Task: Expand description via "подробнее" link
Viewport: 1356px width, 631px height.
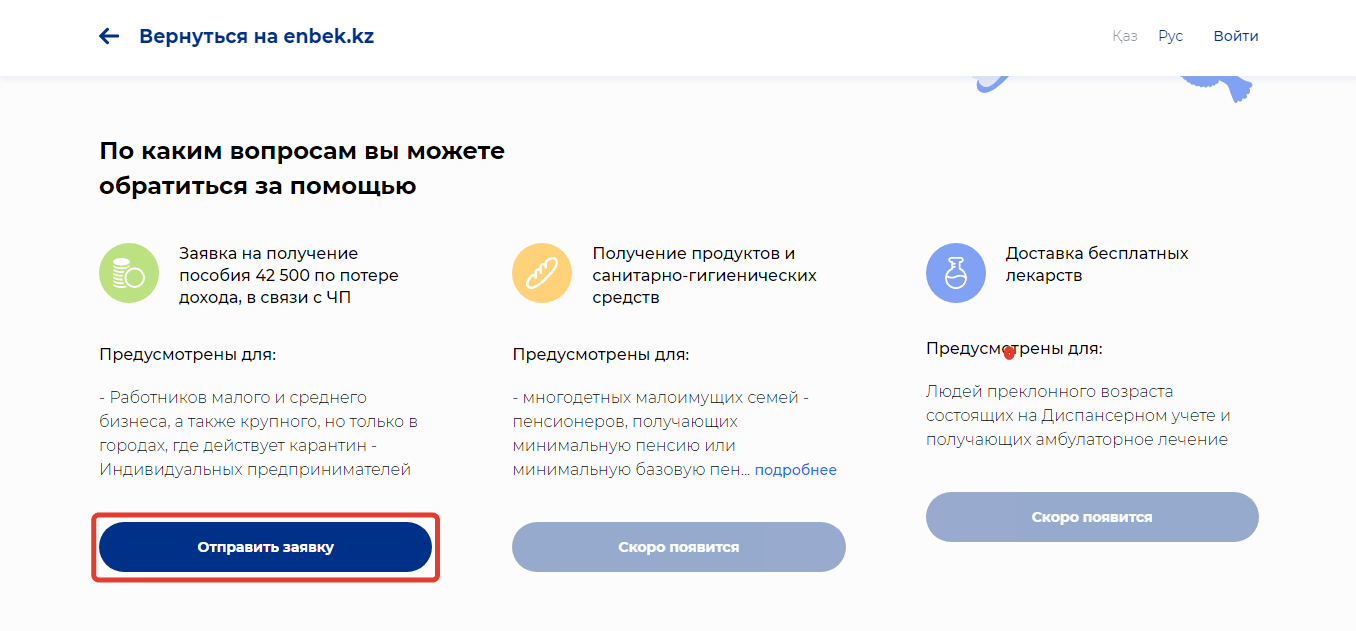Action: click(795, 470)
